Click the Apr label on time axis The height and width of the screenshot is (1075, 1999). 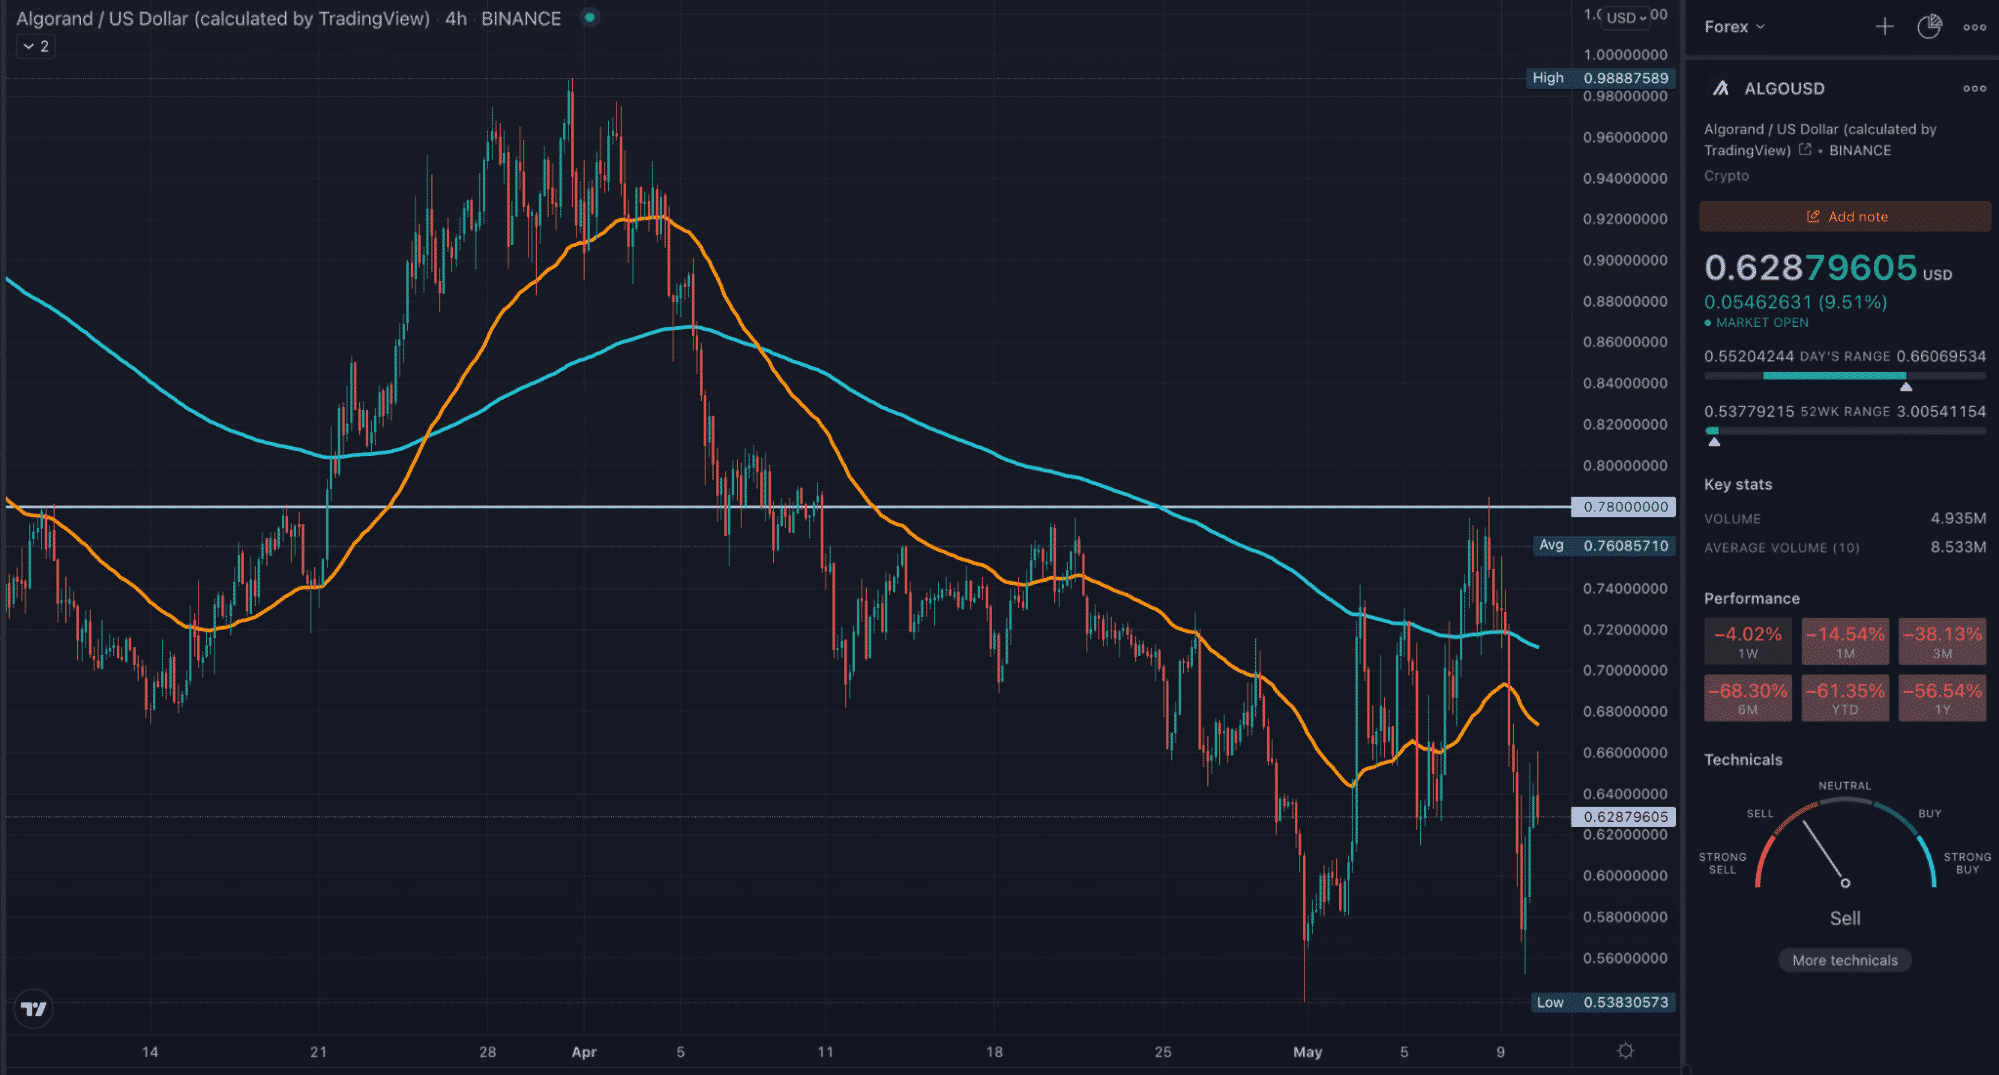(584, 1052)
